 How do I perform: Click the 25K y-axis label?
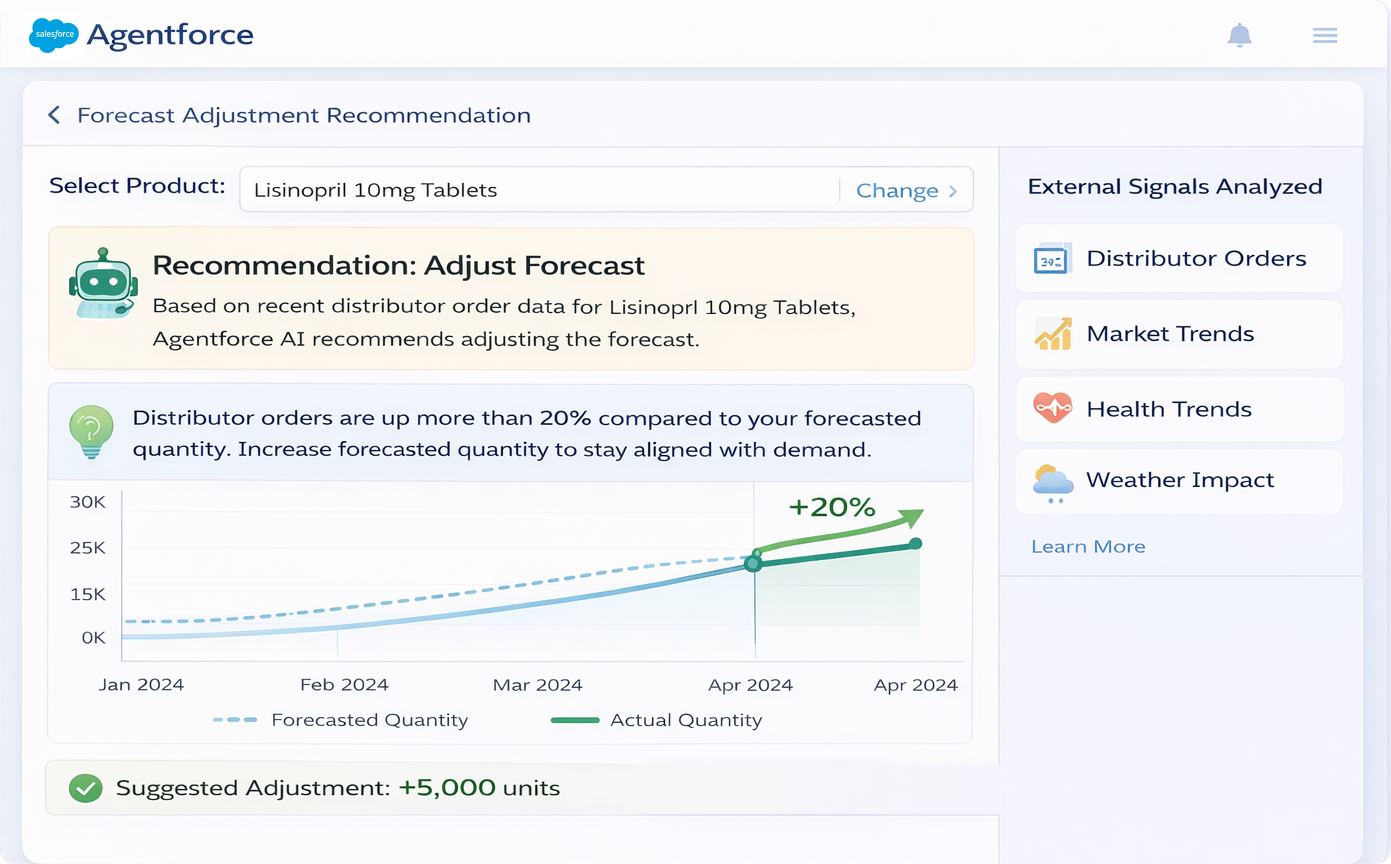(x=88, y=548)
